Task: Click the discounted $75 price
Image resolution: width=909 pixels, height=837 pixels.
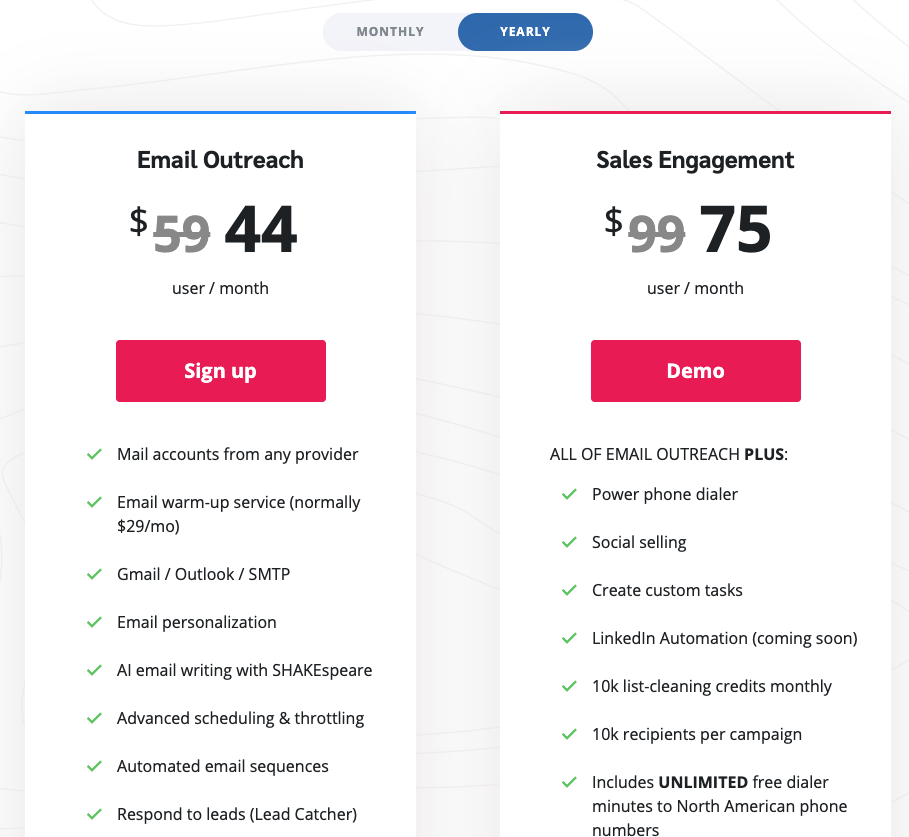Action: tap(735, 230)
